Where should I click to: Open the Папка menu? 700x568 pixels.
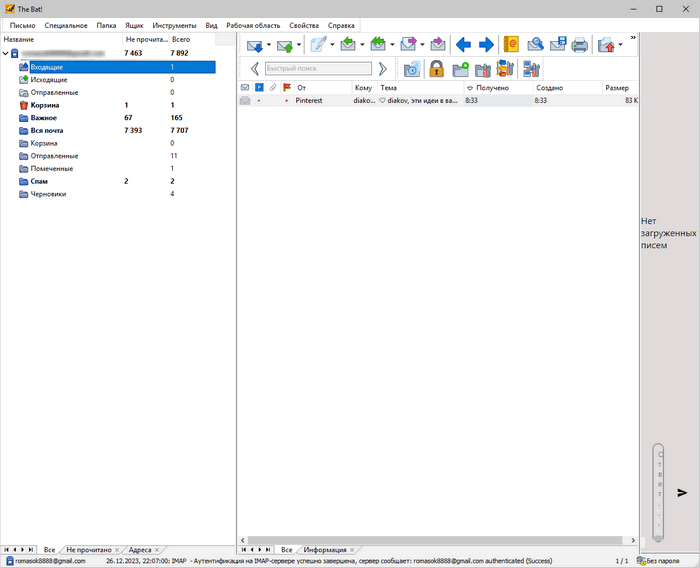[x=106, y=25]
